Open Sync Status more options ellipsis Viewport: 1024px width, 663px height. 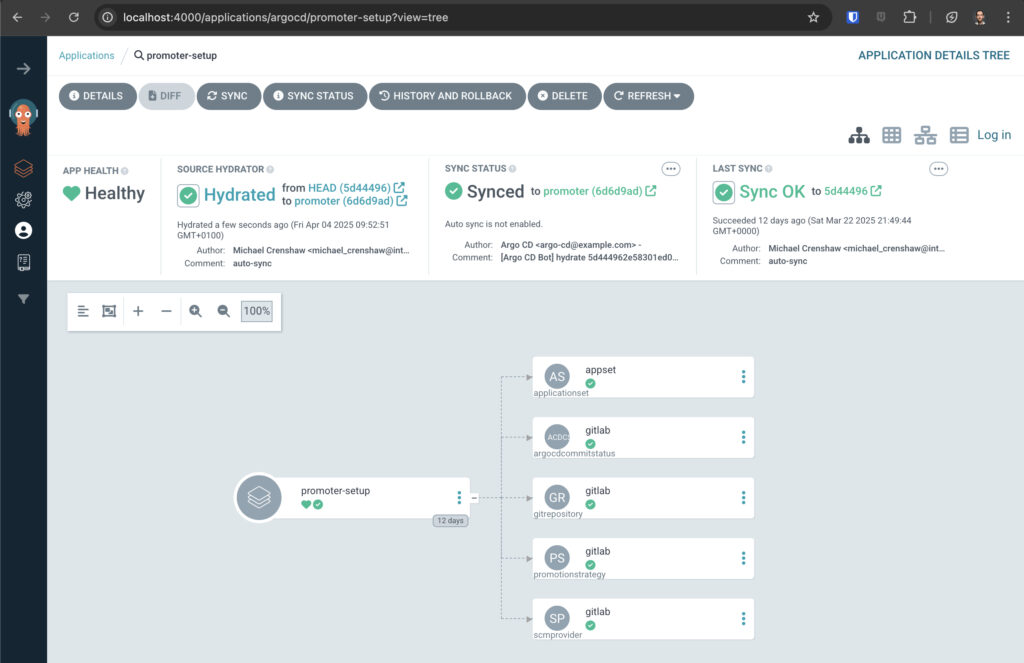(671, 169)
